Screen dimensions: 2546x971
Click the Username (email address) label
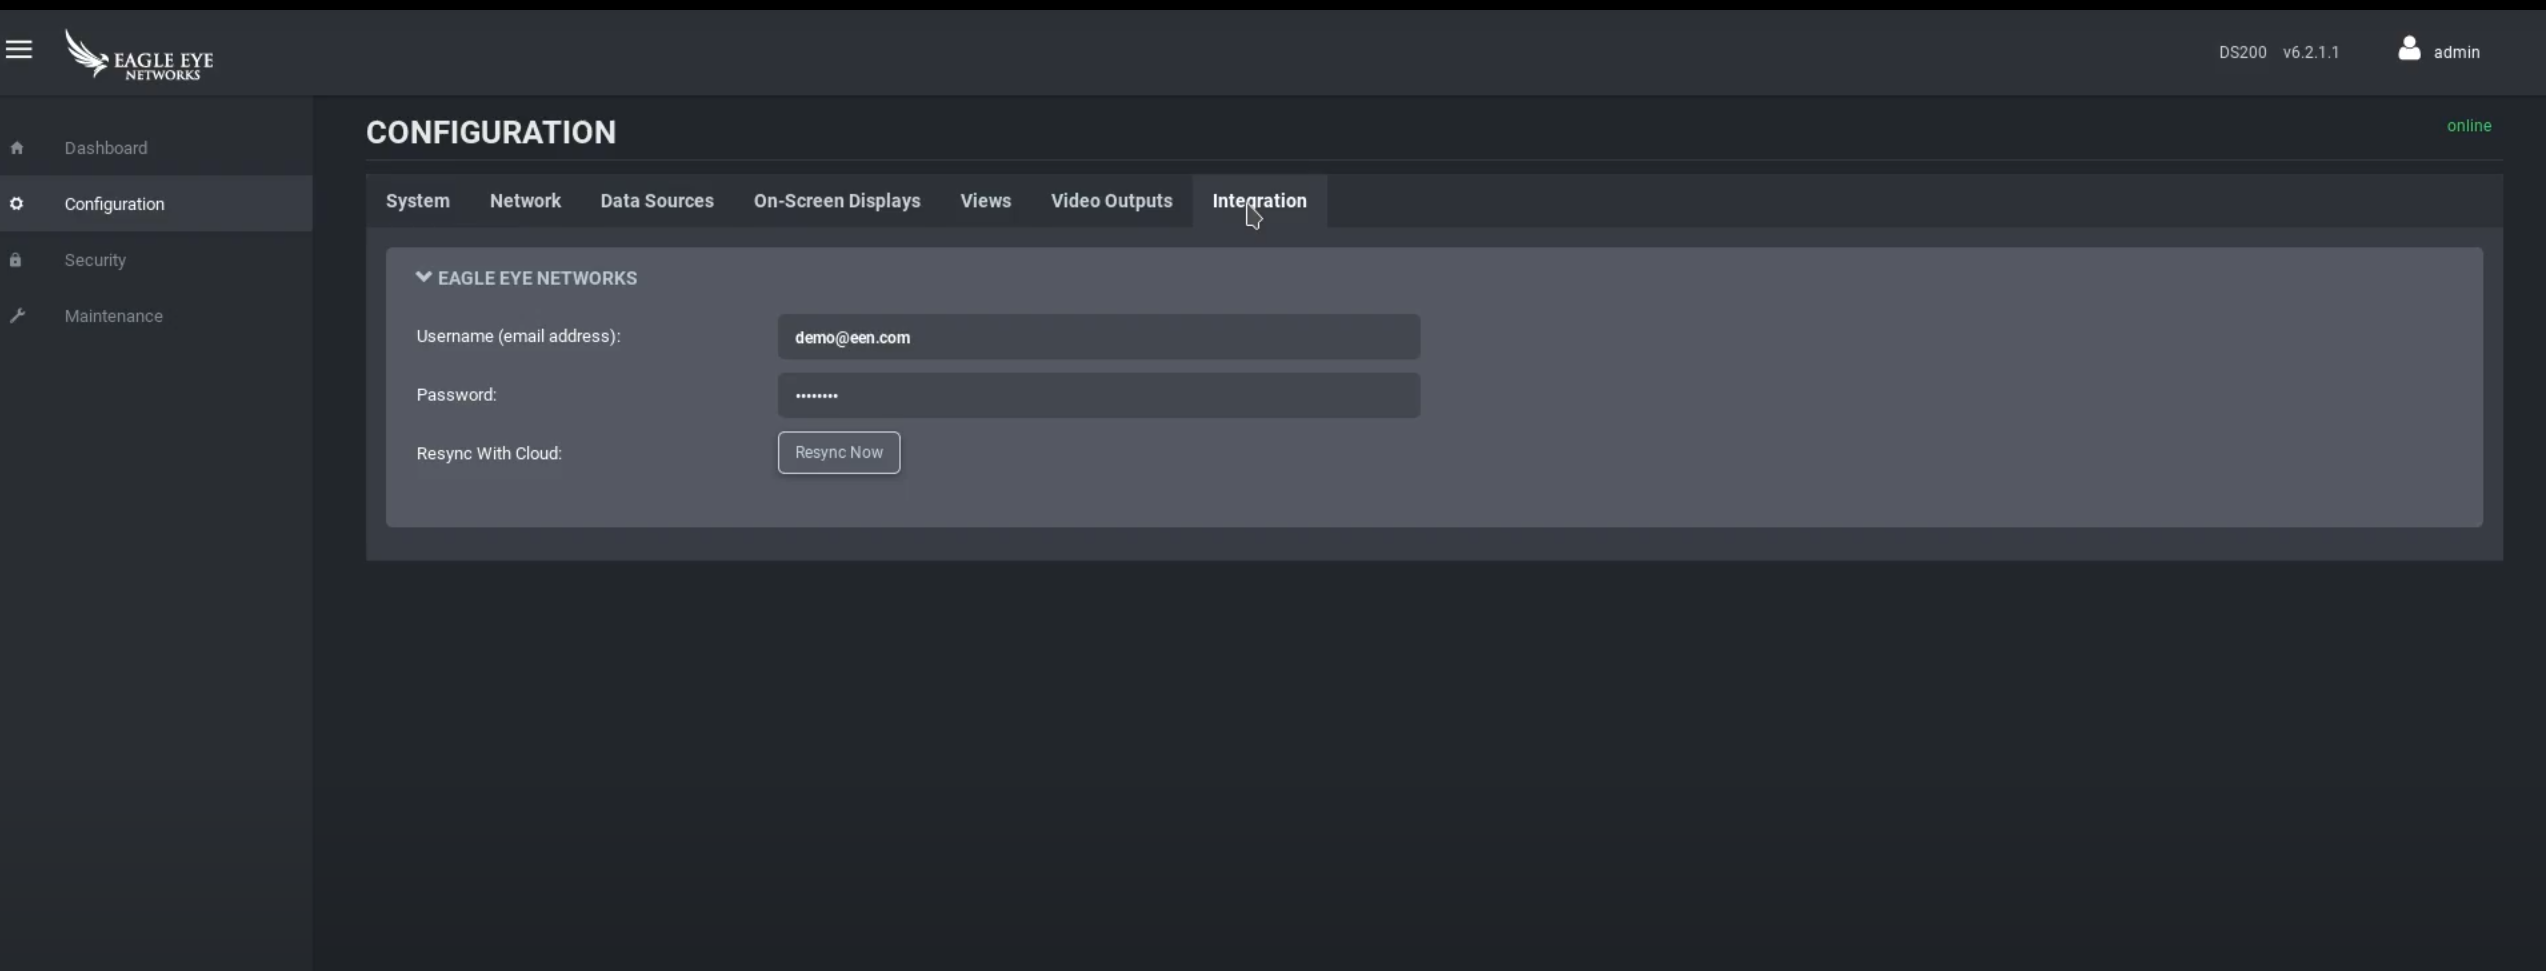[518, 336]
